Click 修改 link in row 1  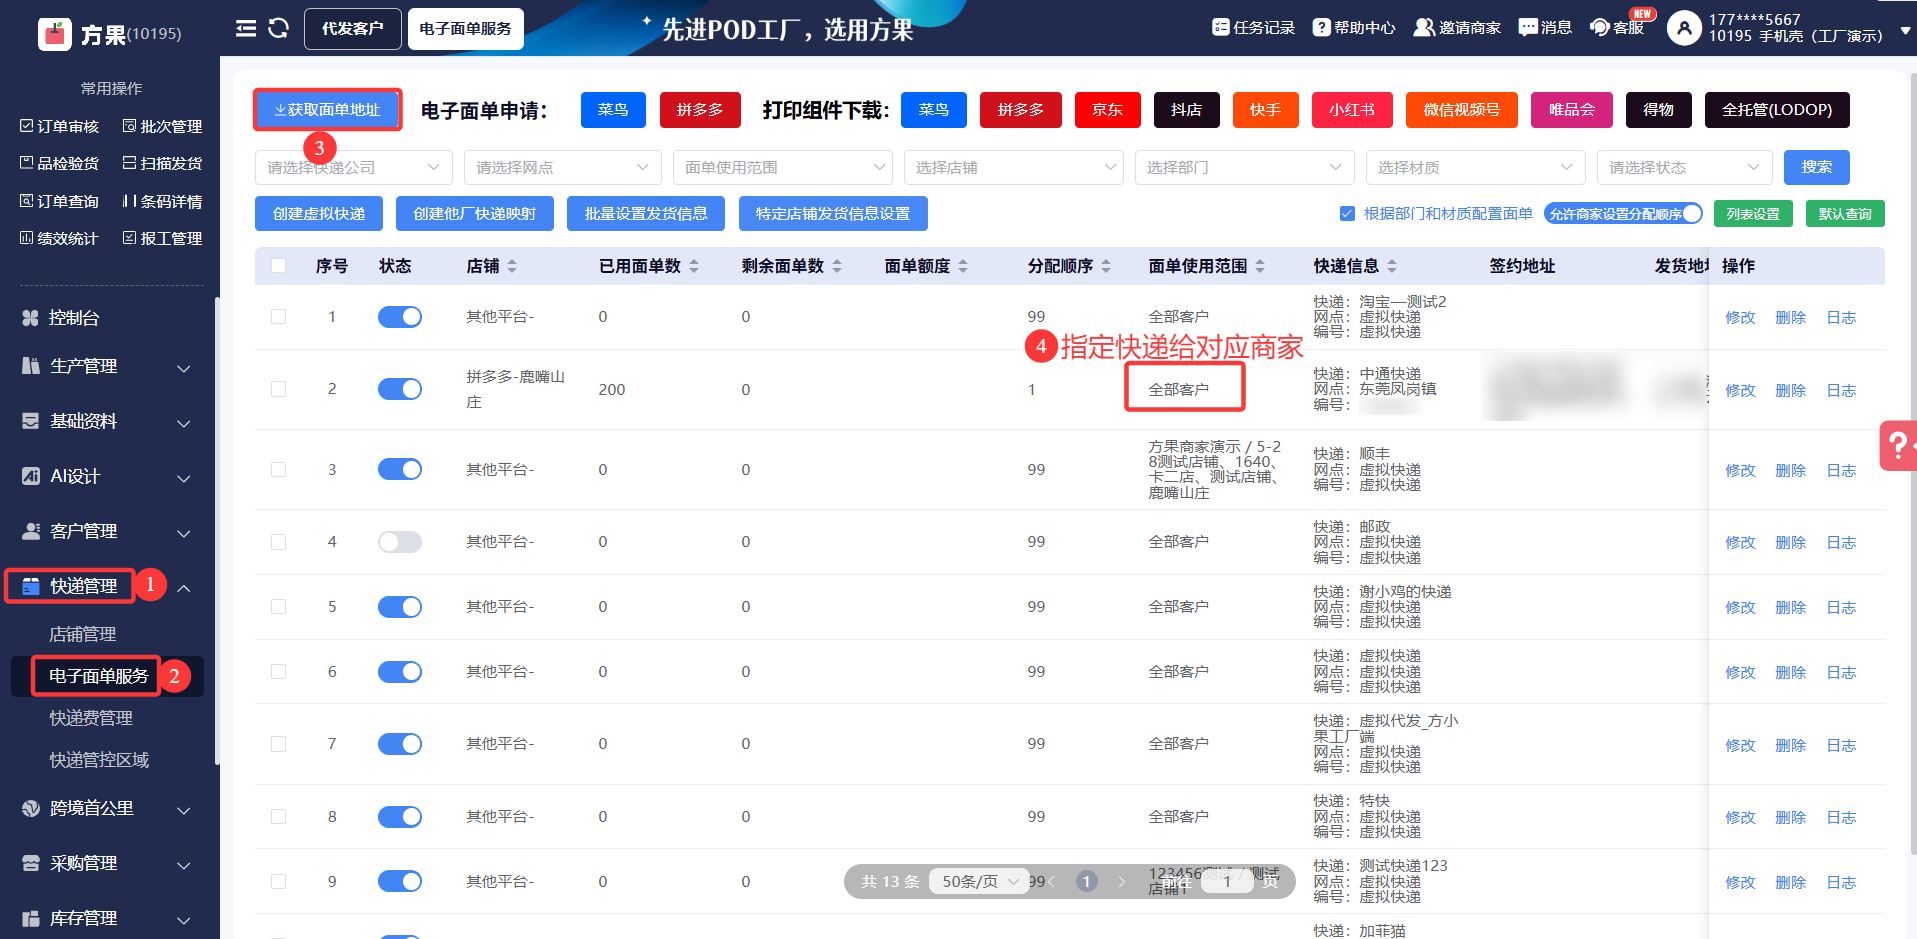point(1740,318)
